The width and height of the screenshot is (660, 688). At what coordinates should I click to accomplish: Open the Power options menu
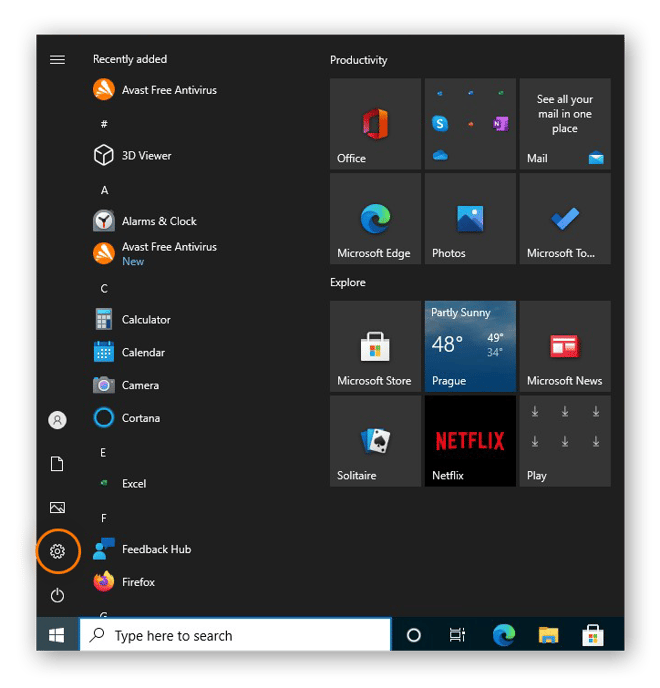pos(57,595)
